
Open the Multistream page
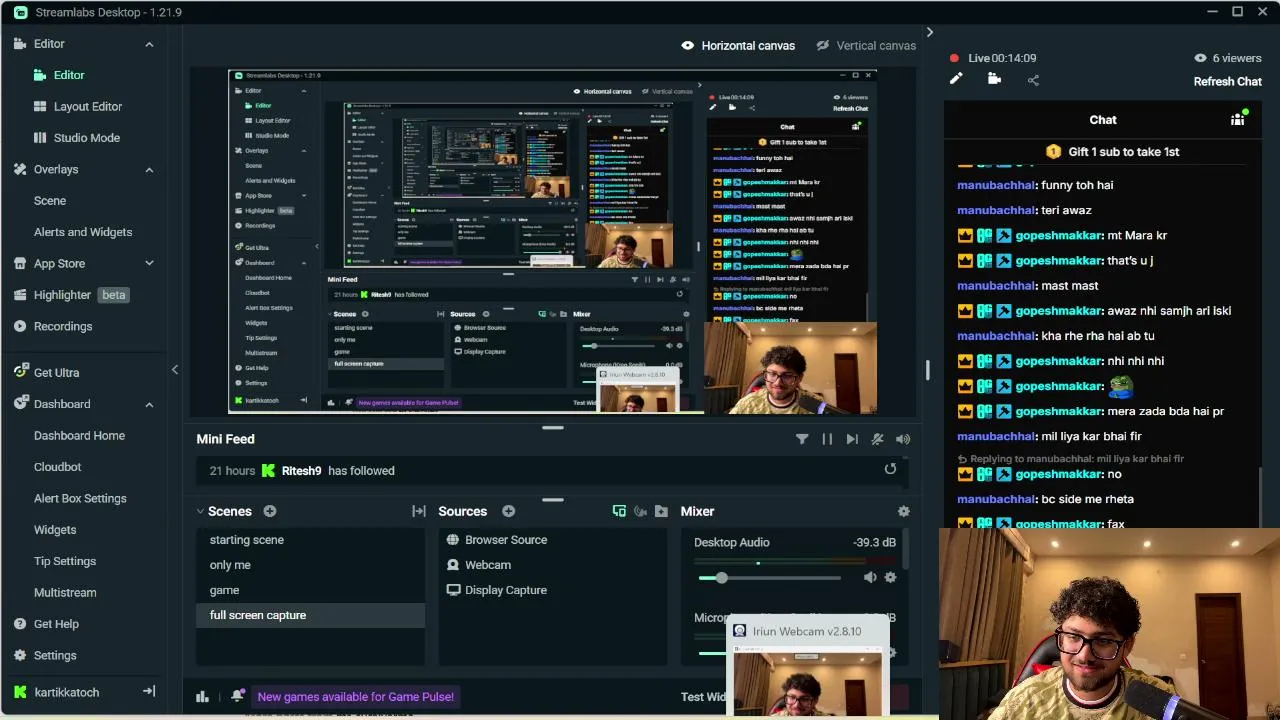click(x=65, y=593)
